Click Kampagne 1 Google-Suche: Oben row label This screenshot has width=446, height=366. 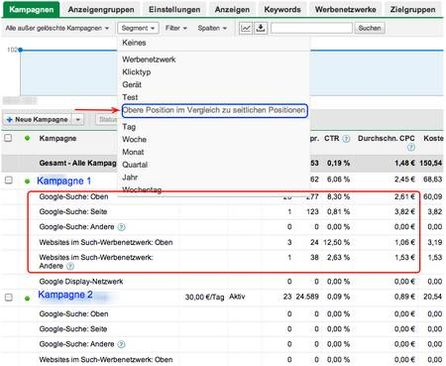point(74,197)
